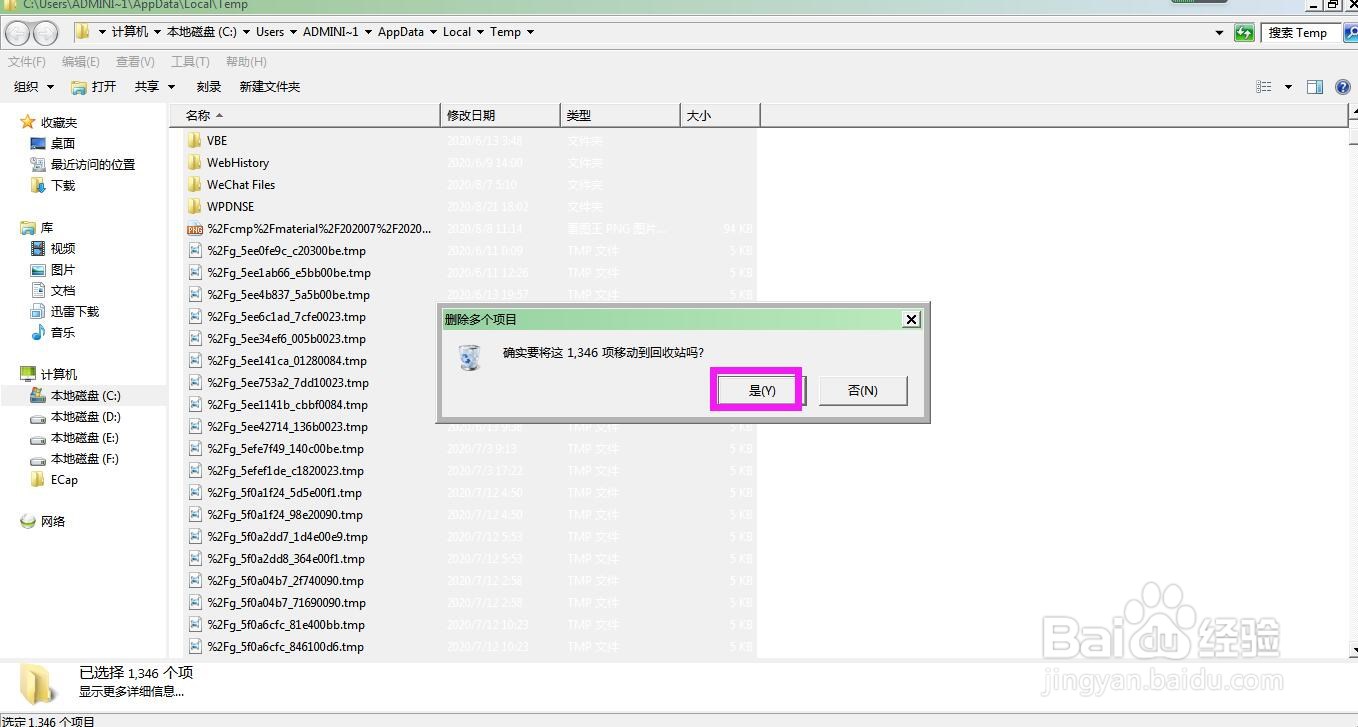Image resolution: width=1358 pixels, height=727 pixels.
Task: Click the 刻录 toolbar button
Action: click(x=209, y=87)
